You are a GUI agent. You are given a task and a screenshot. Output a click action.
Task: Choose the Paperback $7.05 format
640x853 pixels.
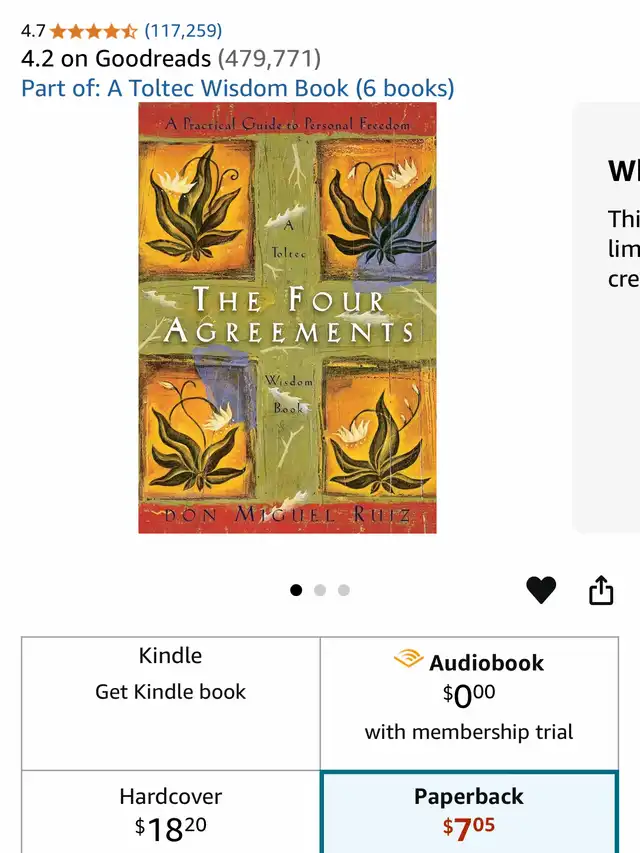point(469,812)
